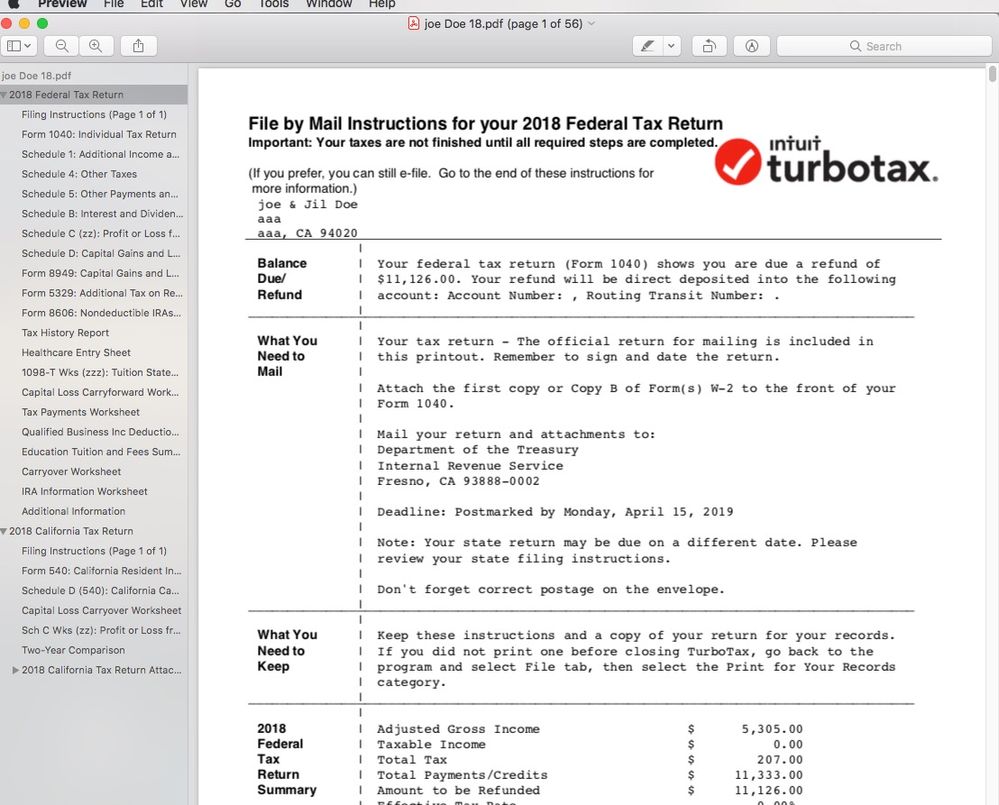Select Schedule 4: Other Taxes

tap(79, 174)
